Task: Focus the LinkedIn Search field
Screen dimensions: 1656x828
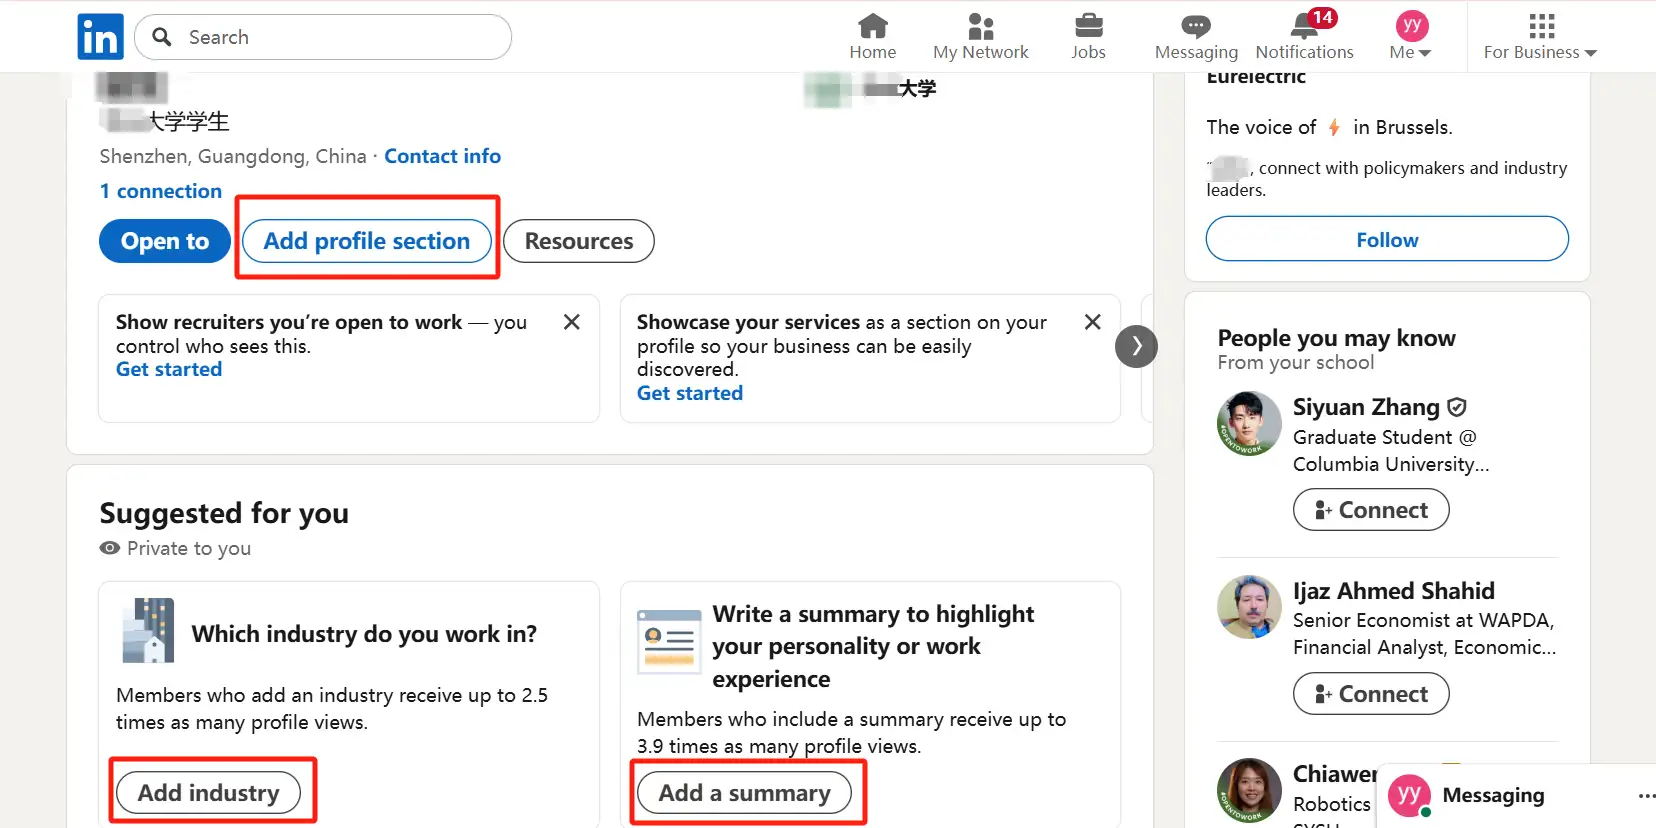Action: click(323, 37)
